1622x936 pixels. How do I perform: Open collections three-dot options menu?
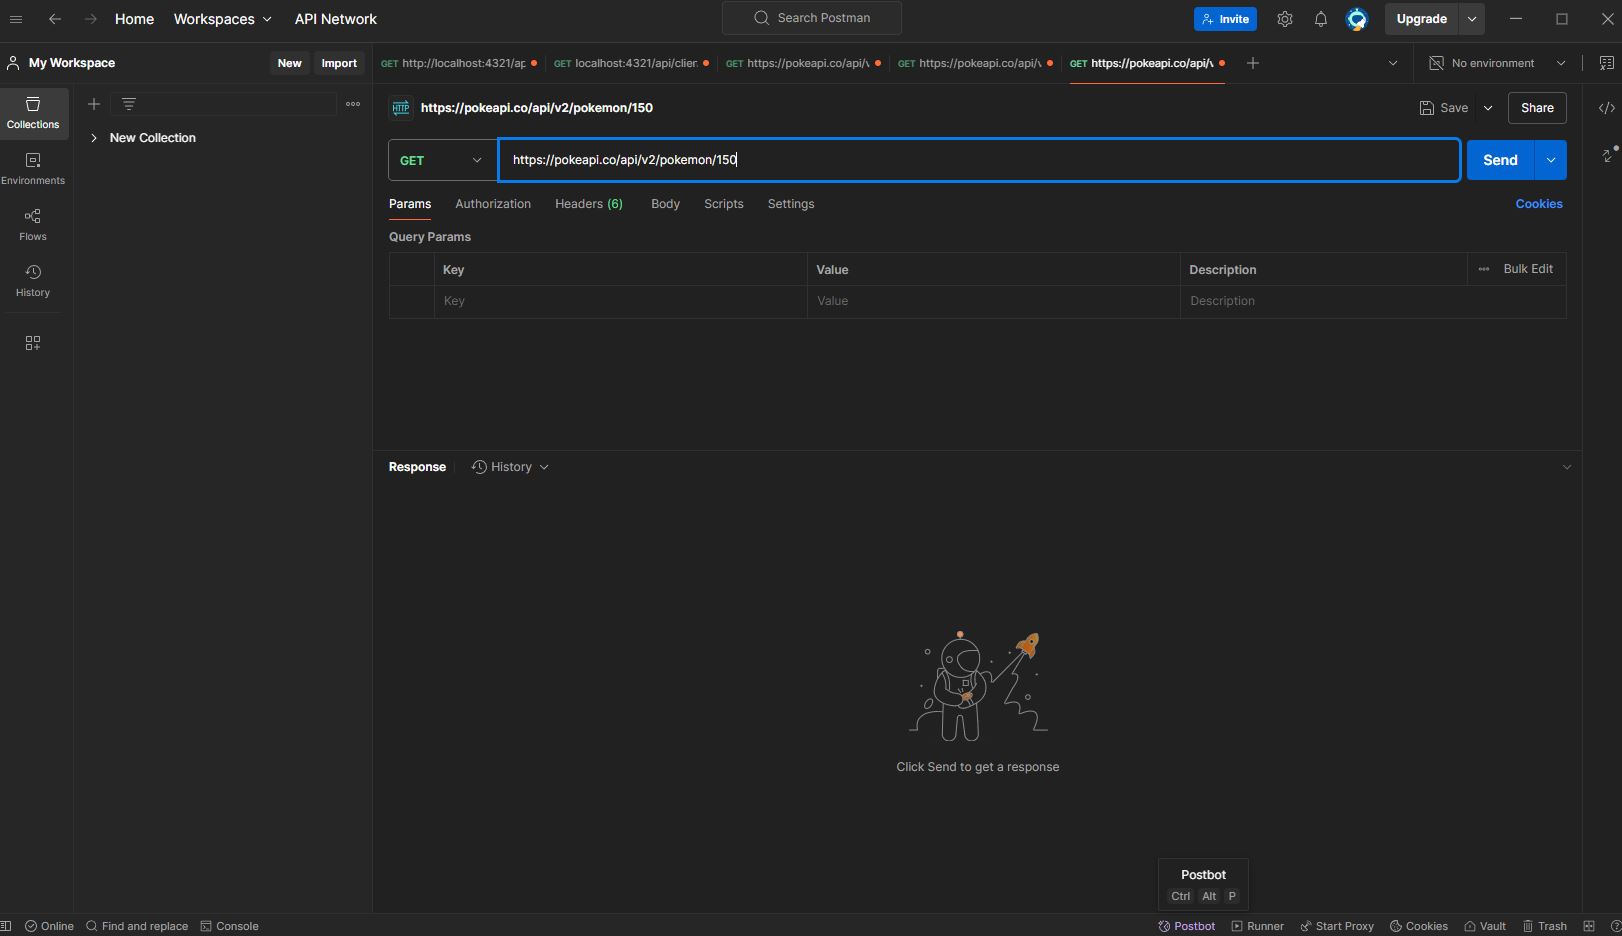pyautogui.click(x=353, y=104)
